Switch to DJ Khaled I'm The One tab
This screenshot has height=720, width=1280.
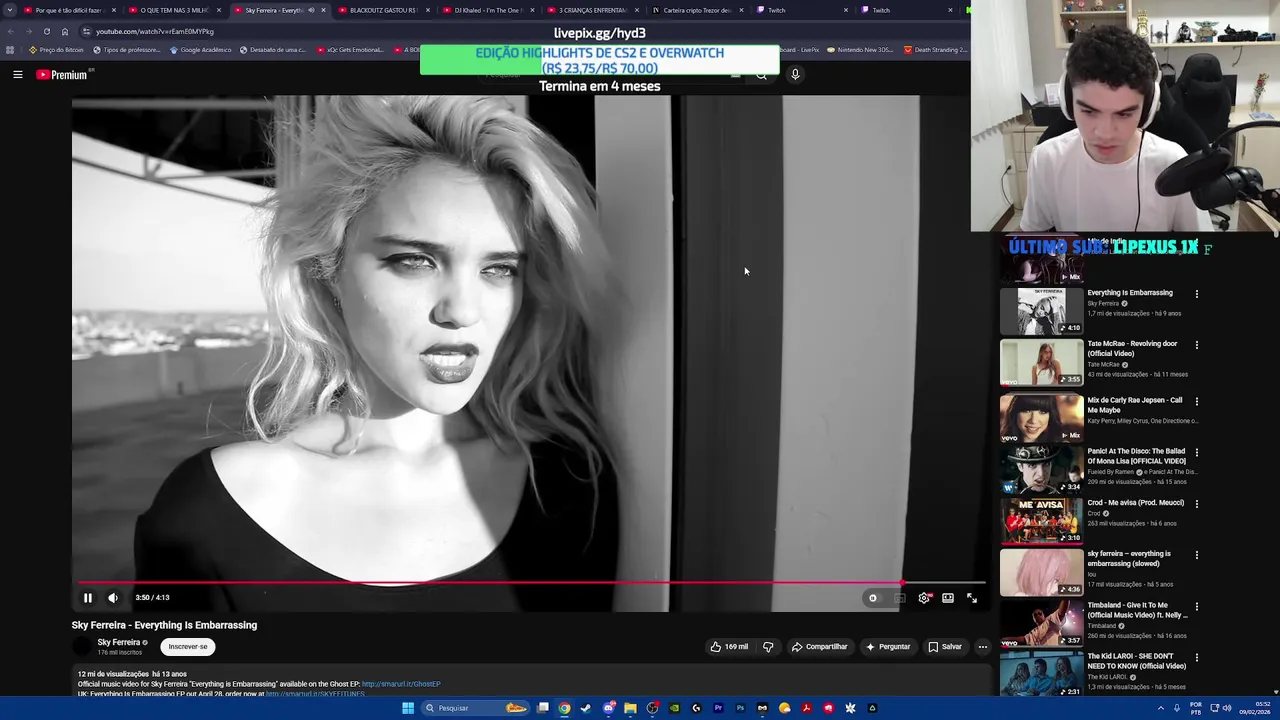click(487, 10)
